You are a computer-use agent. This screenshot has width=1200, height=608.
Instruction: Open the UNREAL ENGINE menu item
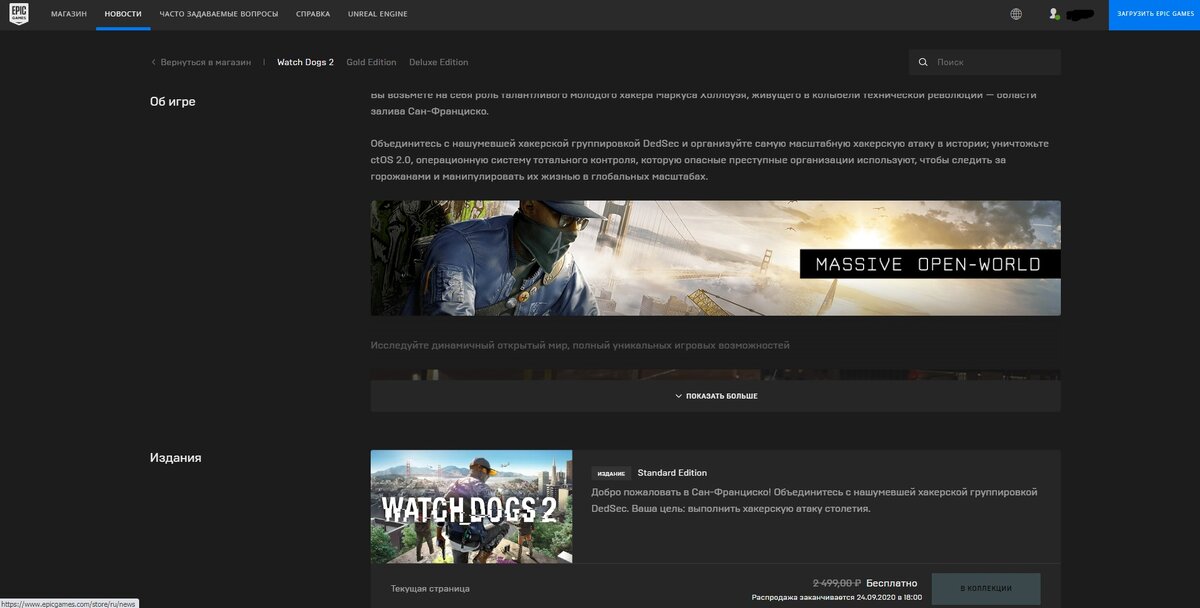click(377, 14)
